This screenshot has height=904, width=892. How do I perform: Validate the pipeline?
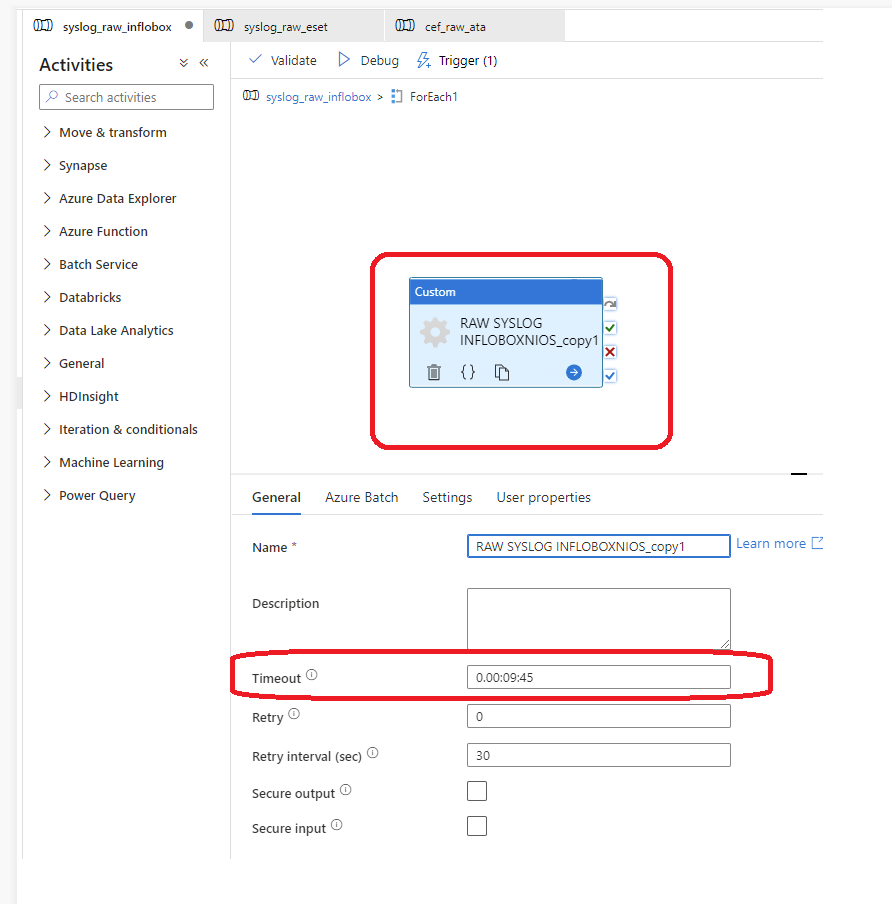(283, 61)
